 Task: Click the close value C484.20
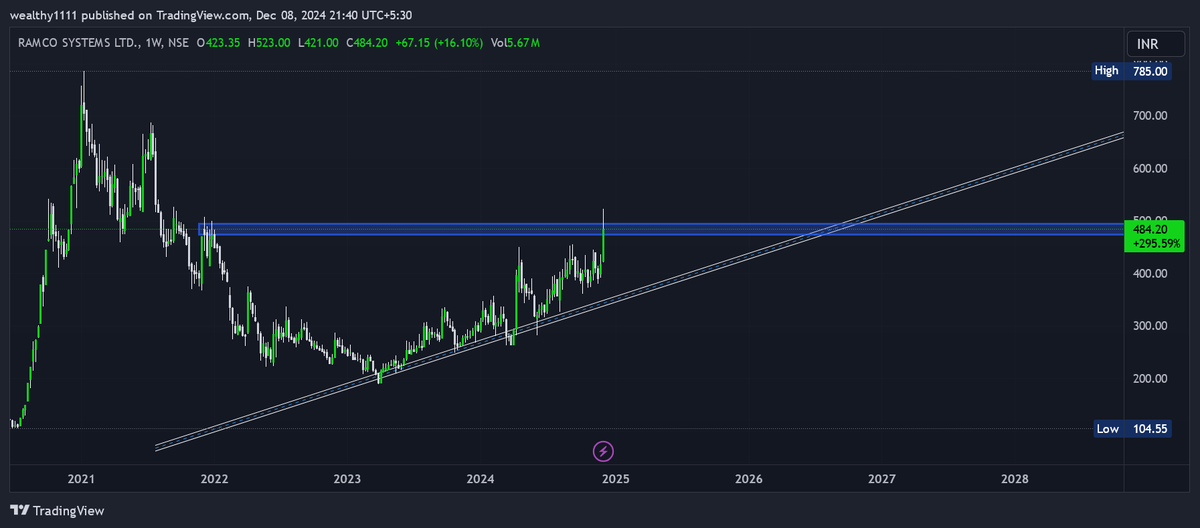pyautogui.click(x=366, y=43)
